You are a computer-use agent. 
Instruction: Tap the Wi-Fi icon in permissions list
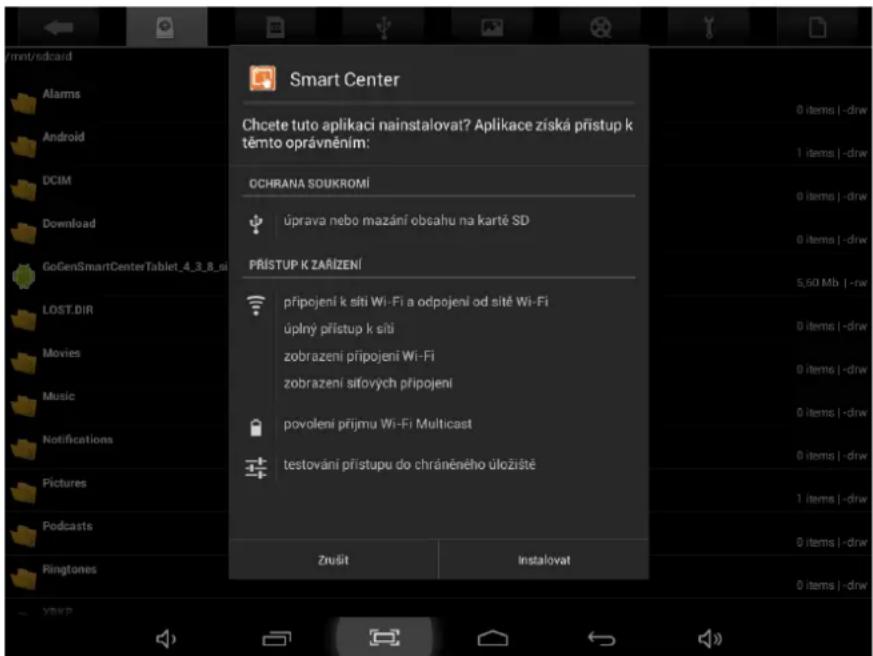point(256,305)
